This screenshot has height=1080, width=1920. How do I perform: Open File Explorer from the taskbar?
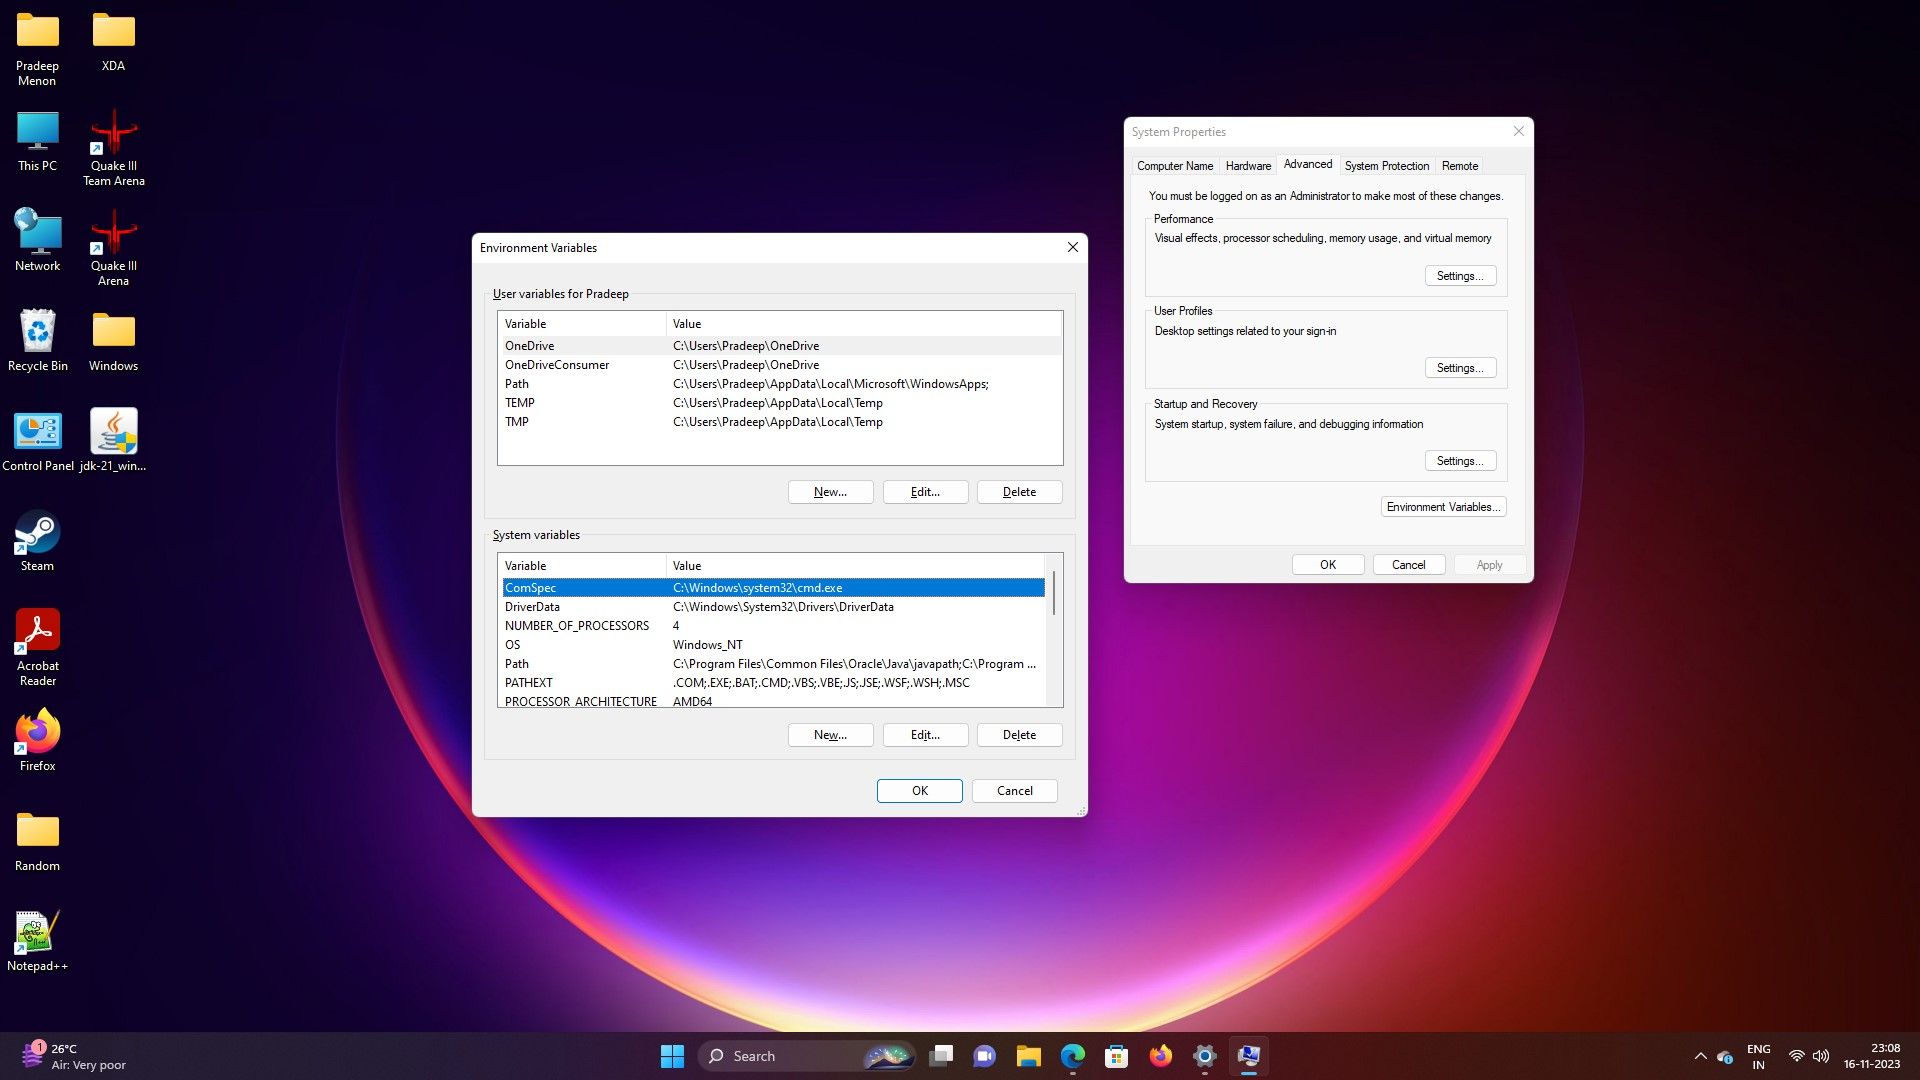pyautogui.click(x=1028, y=1056)
